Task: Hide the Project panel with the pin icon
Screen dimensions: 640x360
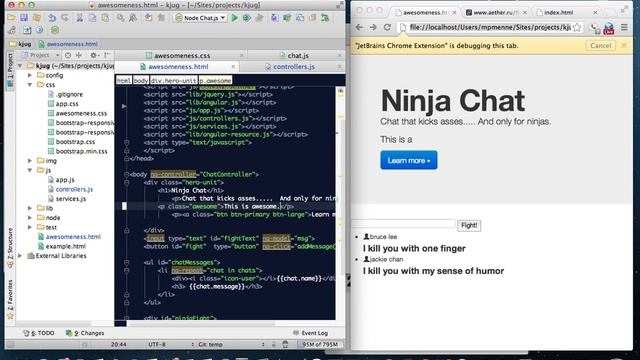Action: [x=107, y=55]
